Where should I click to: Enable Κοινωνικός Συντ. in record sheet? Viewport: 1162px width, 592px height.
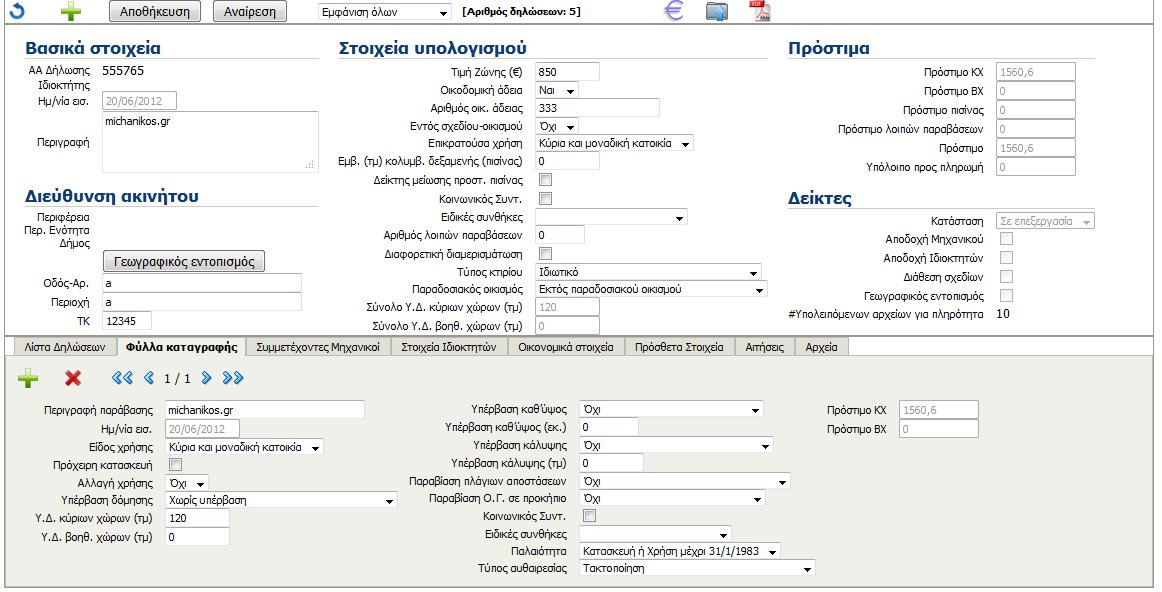(x=590, y=516)
